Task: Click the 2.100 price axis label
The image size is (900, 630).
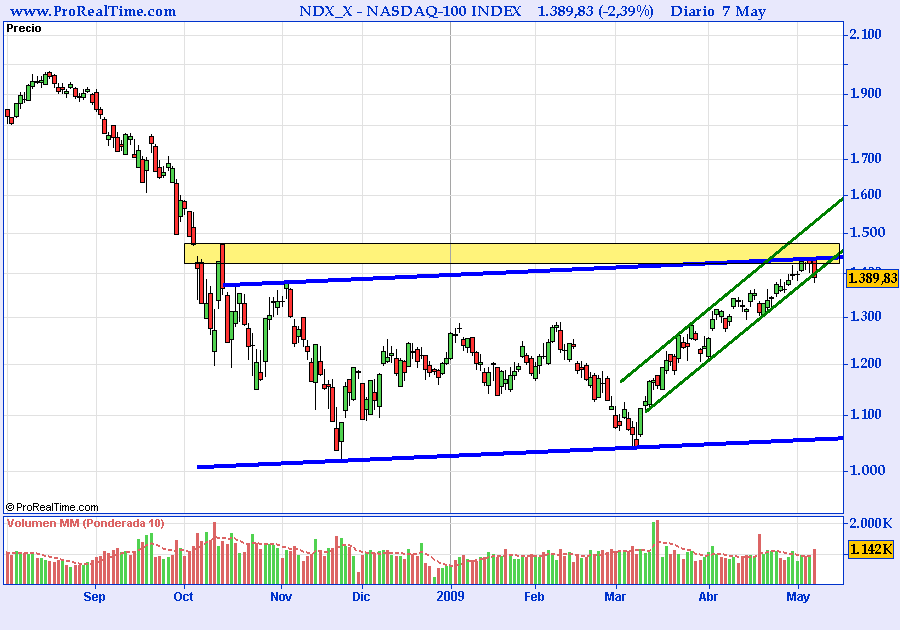Action: pyautogui.click(x=864, y=35)
